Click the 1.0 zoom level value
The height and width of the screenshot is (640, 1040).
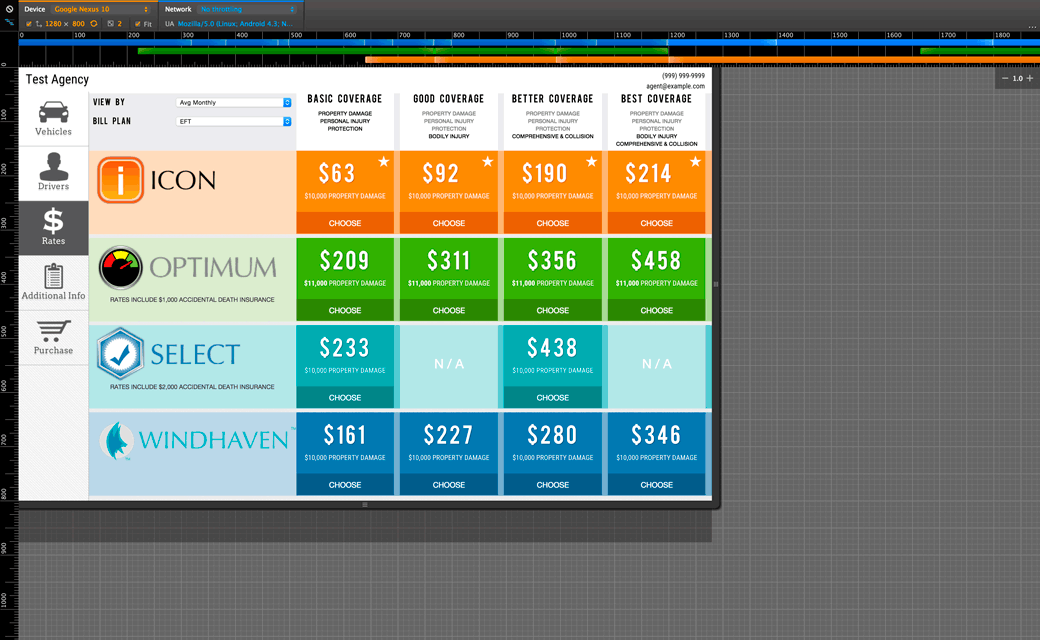[1017, 78]
